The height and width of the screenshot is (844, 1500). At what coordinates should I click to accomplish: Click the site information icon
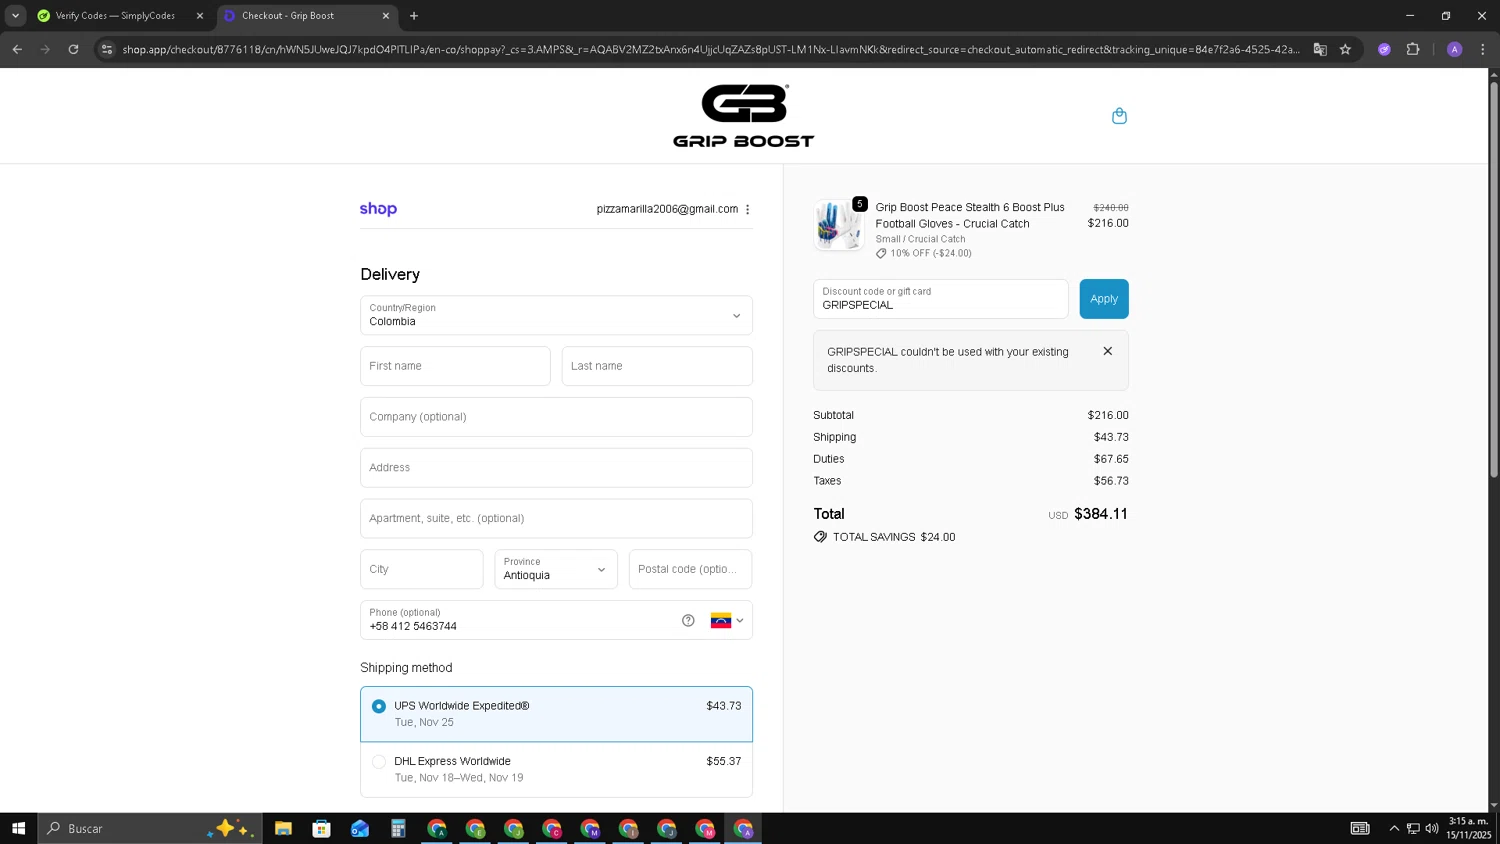coord(107,49)
